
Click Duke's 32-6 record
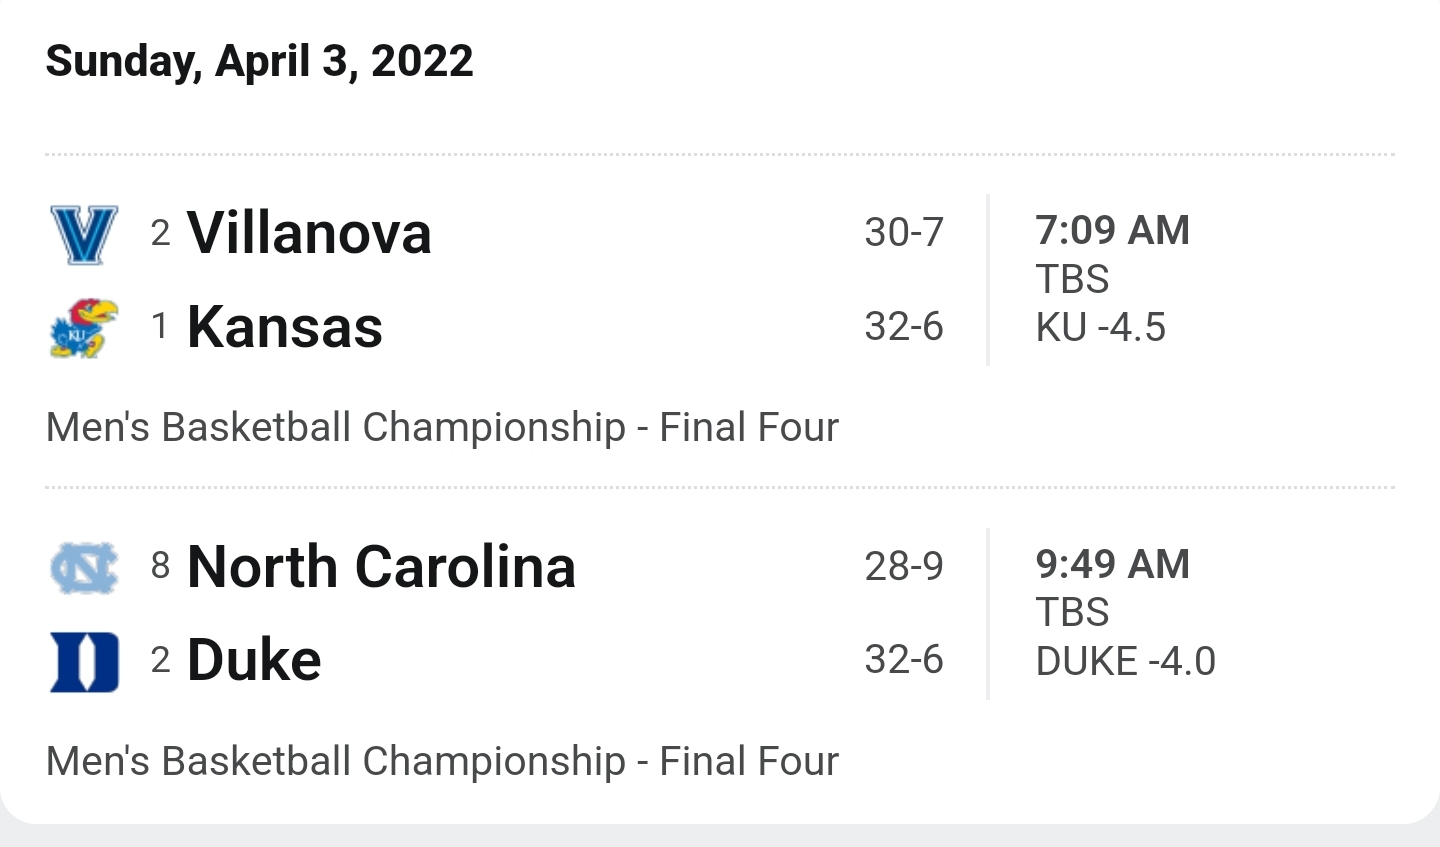904,660
